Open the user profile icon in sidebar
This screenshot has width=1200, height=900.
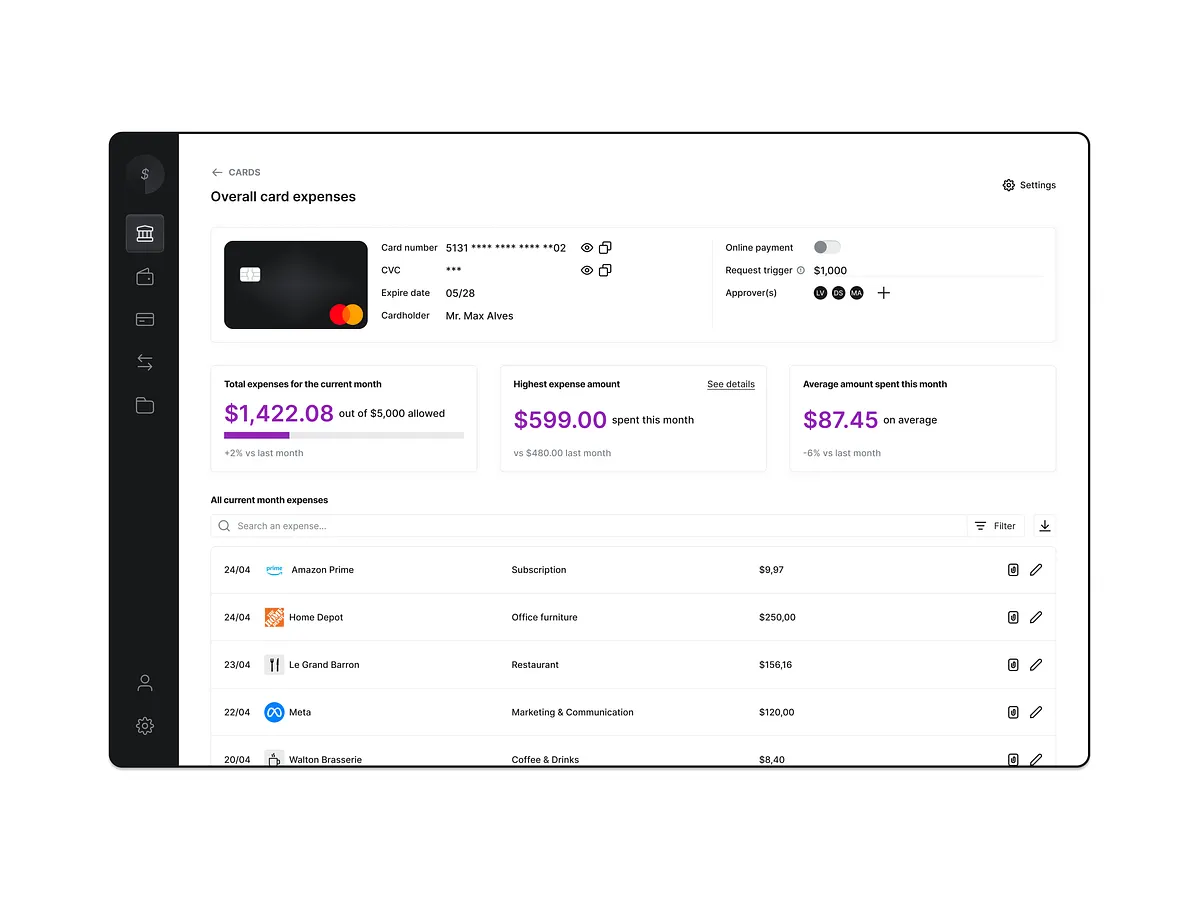[145, 683]
